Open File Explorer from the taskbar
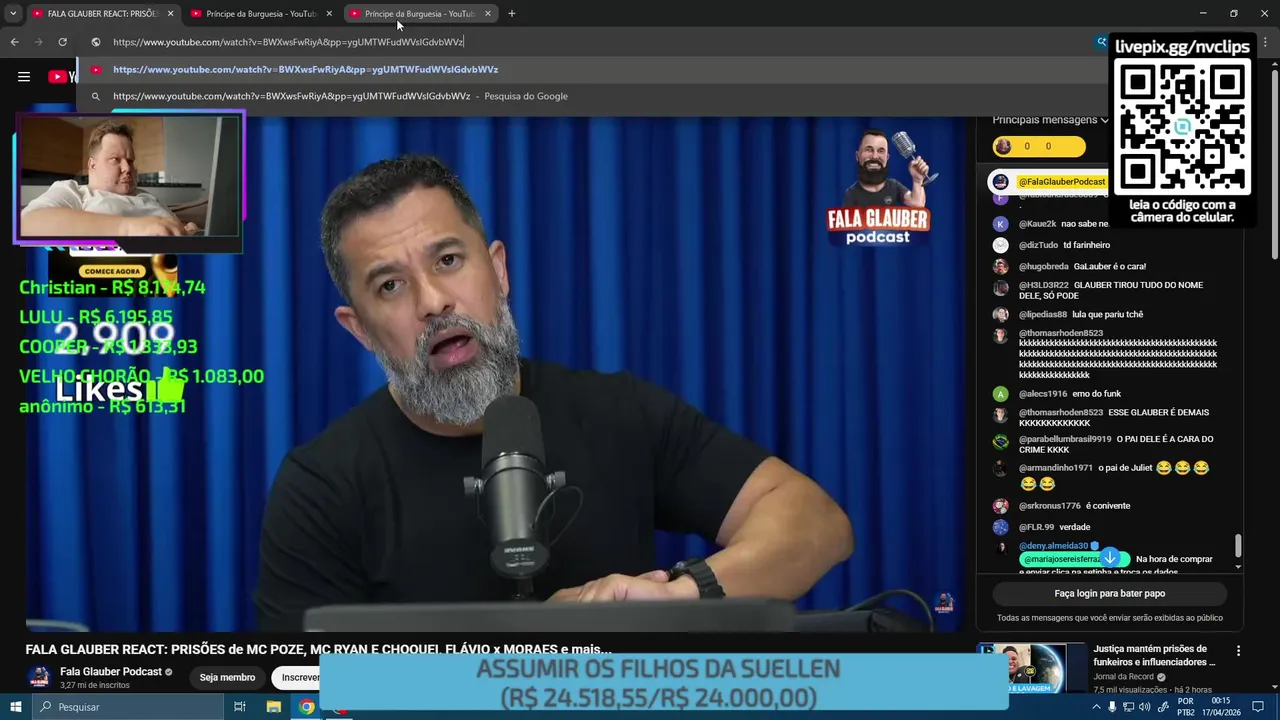Screen dimensions: 1280x720 tap(273, 707)
